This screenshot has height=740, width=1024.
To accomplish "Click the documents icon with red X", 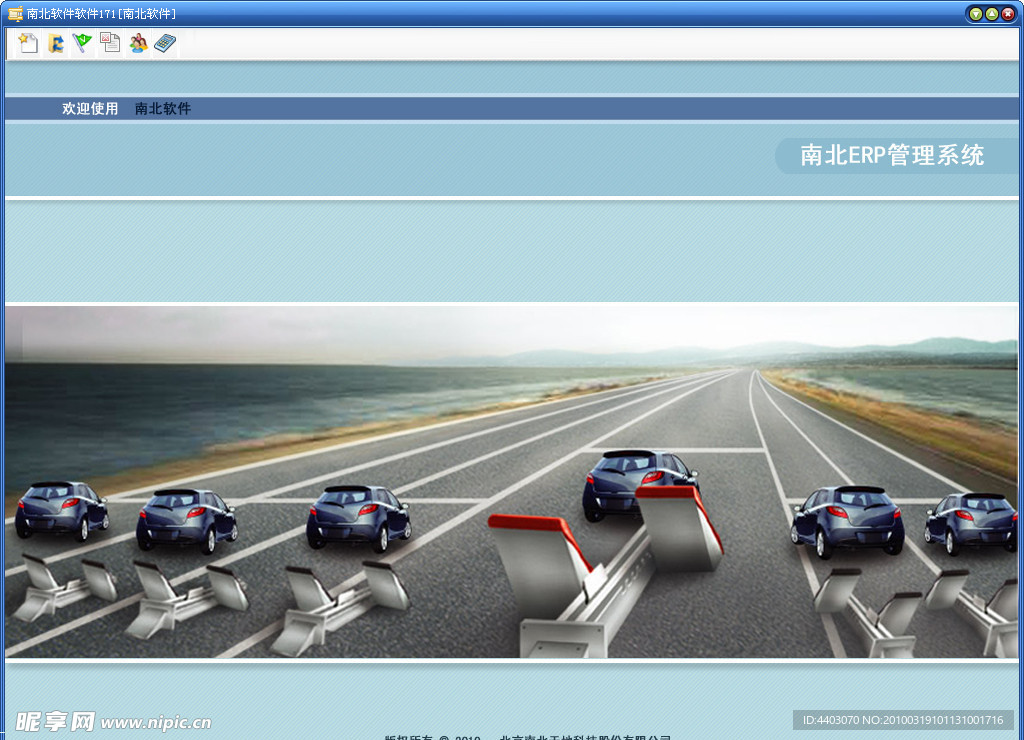I will [x=110, y=43].
